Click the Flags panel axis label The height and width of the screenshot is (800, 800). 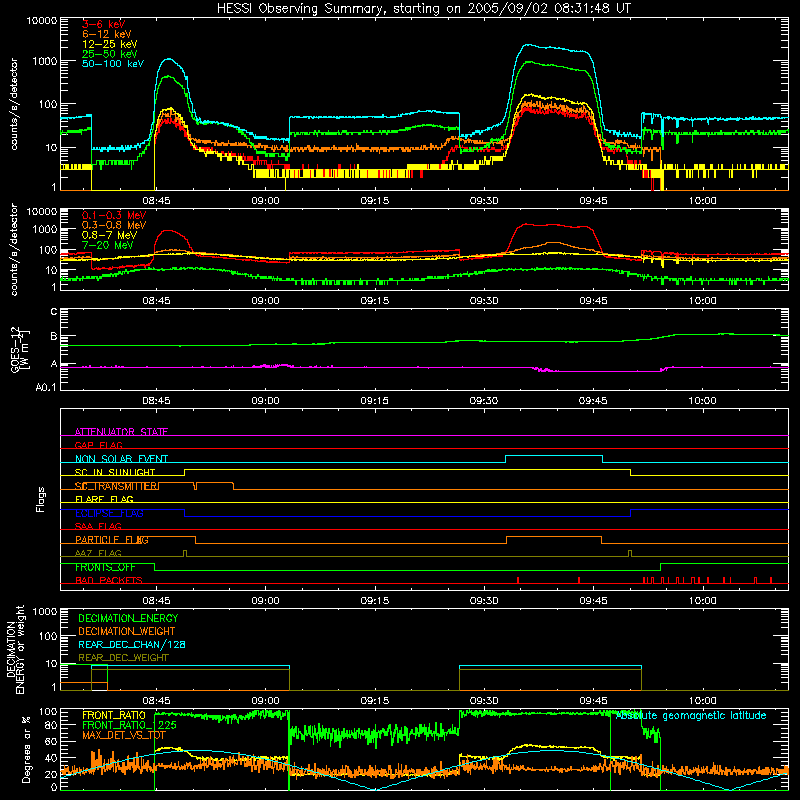(x=40, y=499)
